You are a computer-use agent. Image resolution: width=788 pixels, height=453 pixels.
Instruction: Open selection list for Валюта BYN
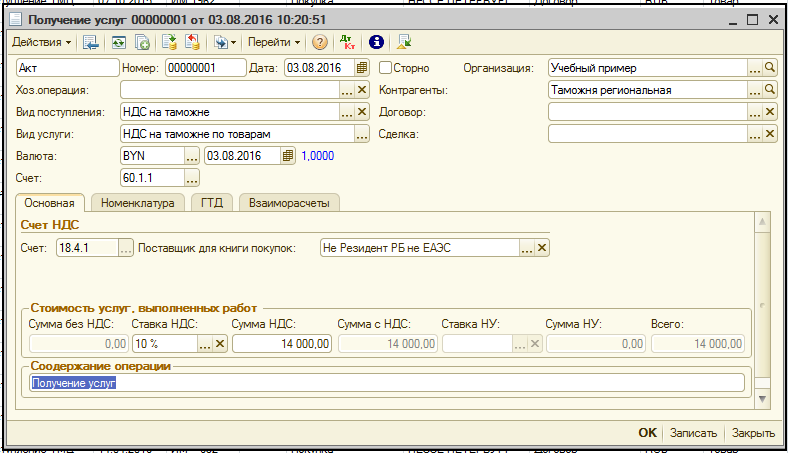pos(192,156)
